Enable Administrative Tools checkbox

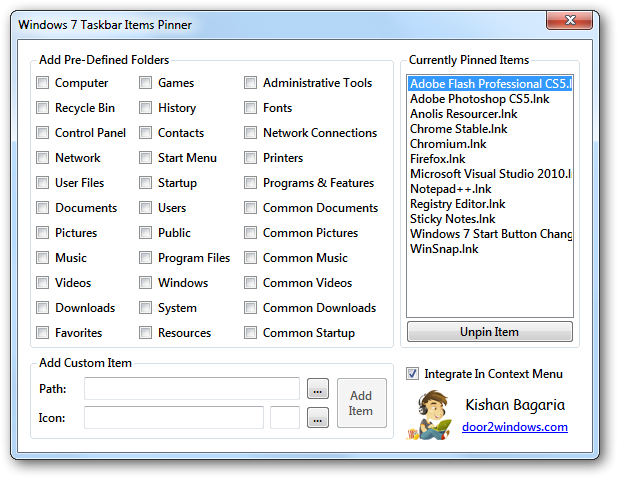[x=250, y=83]
